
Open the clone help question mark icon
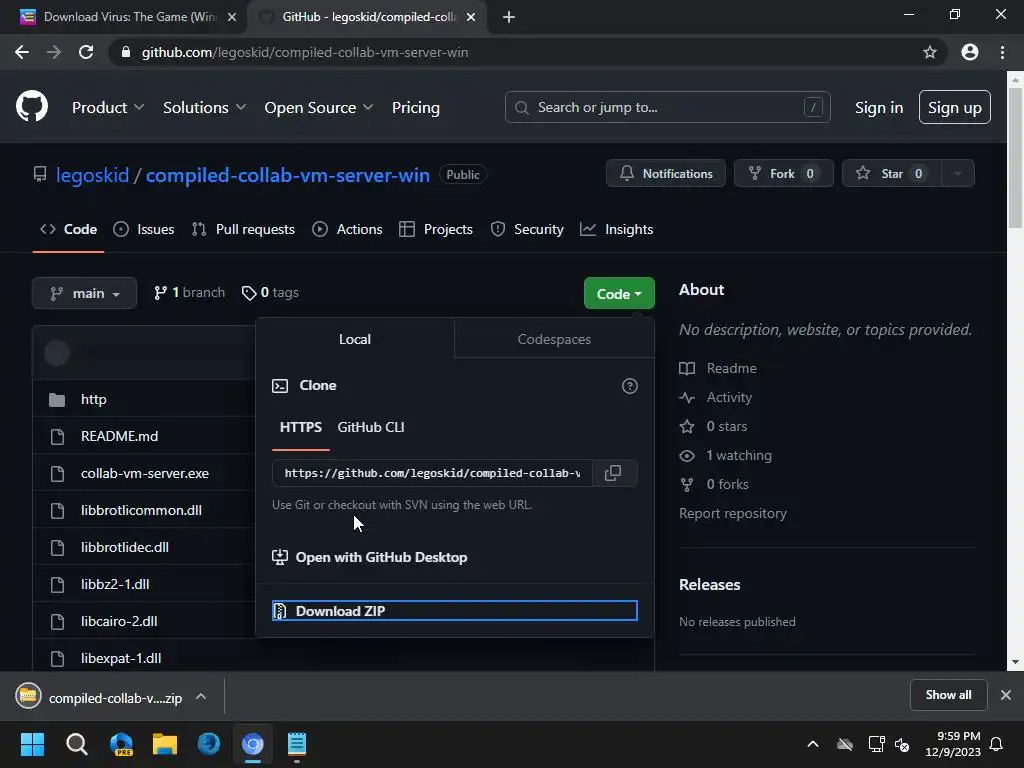(x=630, y=386)
